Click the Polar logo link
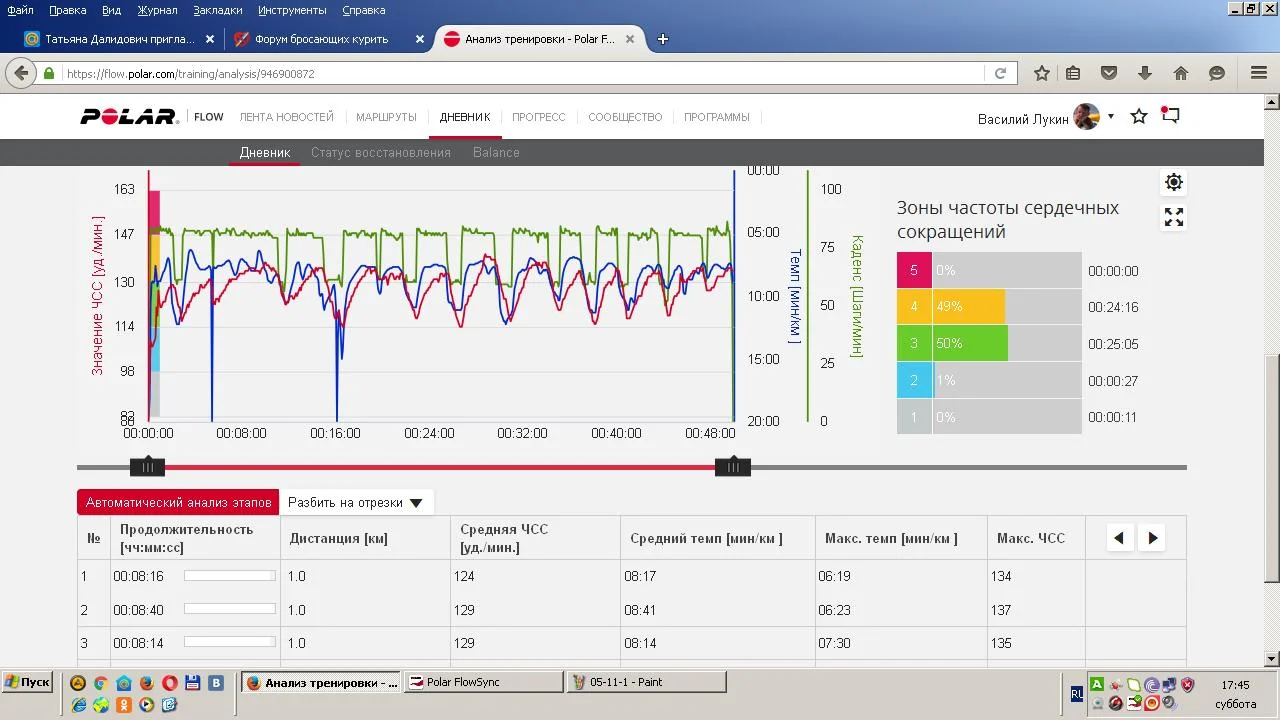Screen dimensions: 1280x720 129,117
